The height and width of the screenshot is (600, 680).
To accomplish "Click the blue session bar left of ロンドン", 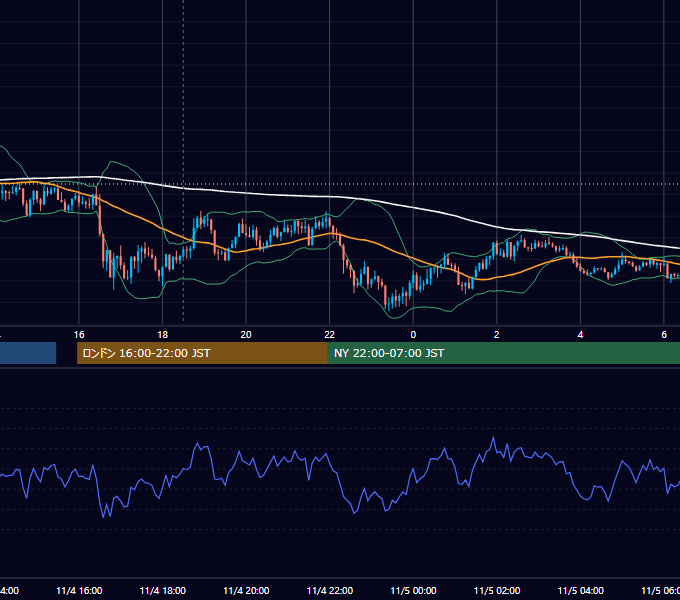I will [x=28, y=353].
